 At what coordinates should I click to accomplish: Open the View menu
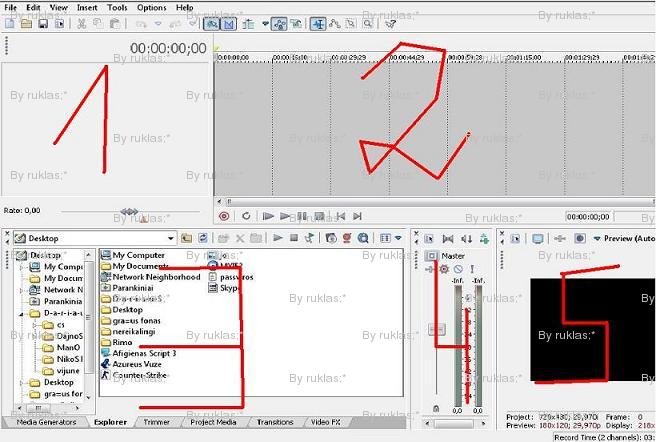(x=59, y=8)
